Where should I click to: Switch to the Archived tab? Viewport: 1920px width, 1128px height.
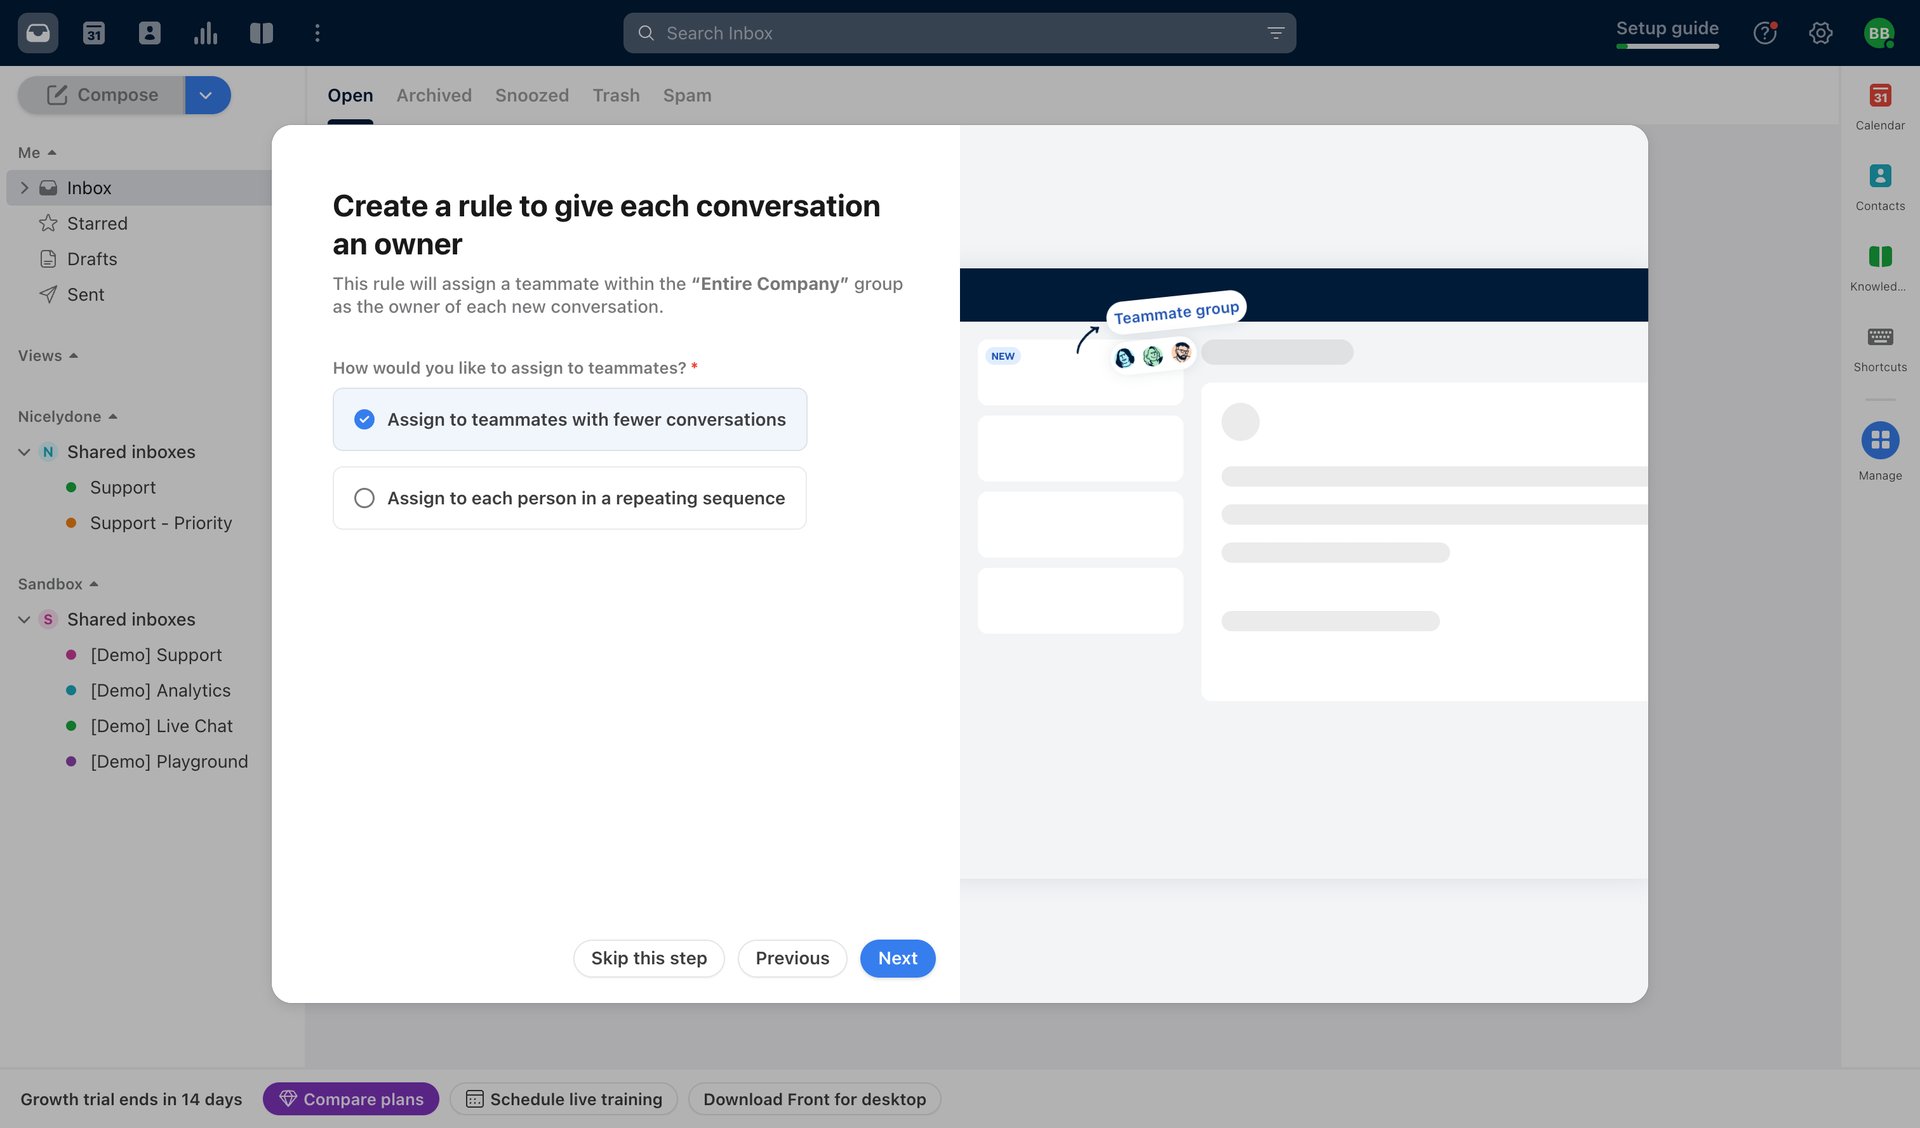tap(433, 95)
